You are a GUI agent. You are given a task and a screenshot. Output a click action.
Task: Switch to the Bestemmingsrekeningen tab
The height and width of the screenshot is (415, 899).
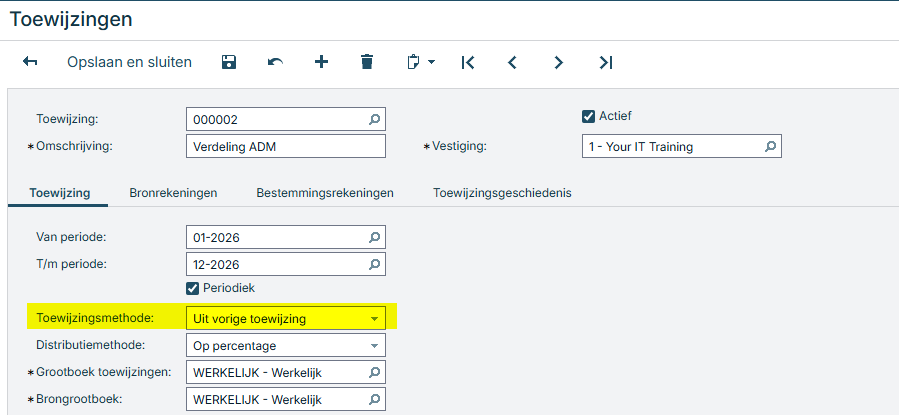point(325,193)
